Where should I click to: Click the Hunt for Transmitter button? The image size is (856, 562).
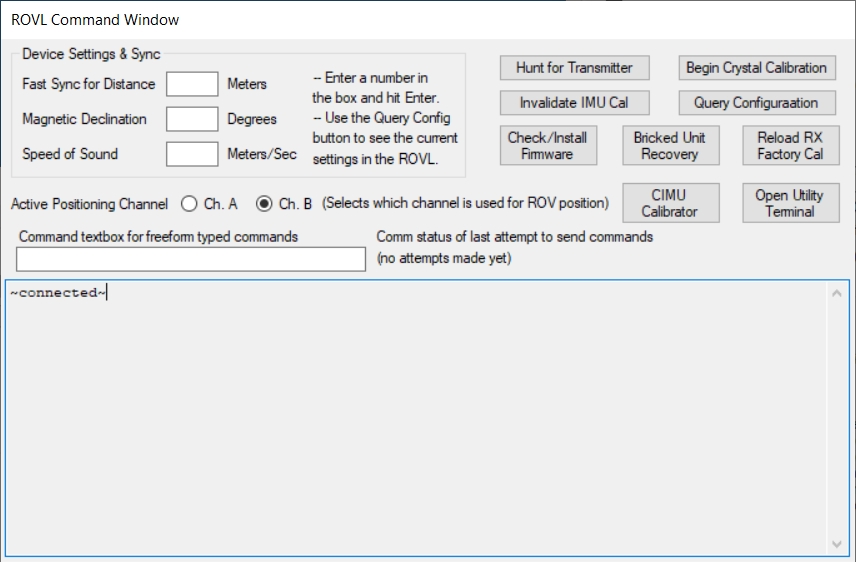(574, 68)
